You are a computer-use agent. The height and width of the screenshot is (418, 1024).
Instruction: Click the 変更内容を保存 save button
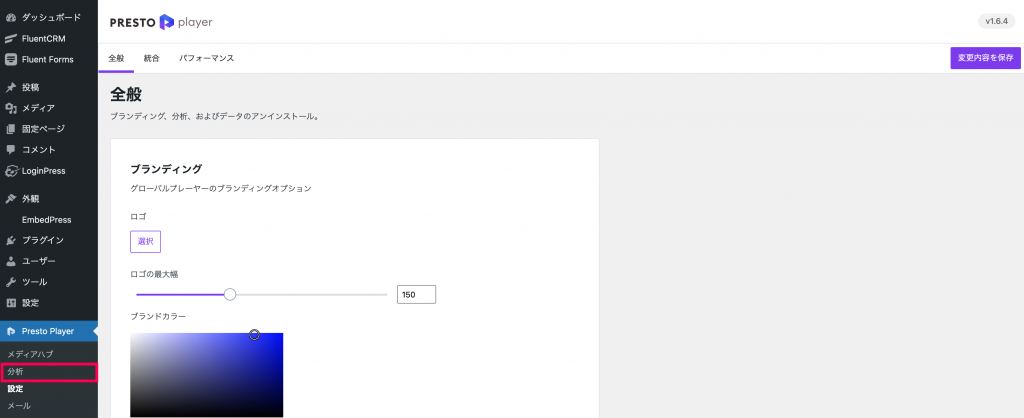[x=985, y=58]
